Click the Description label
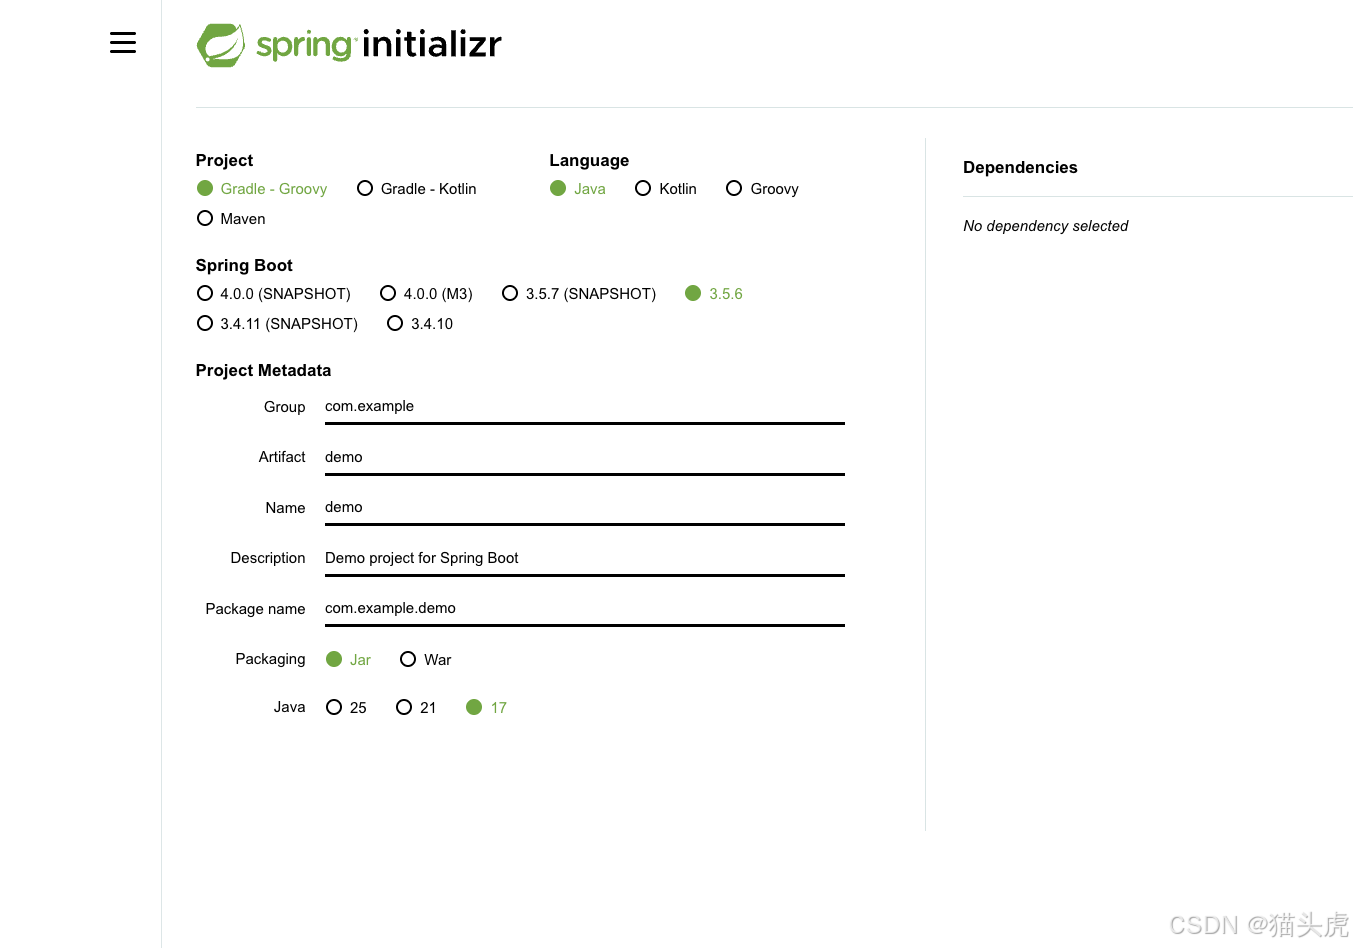 [268, 558]
